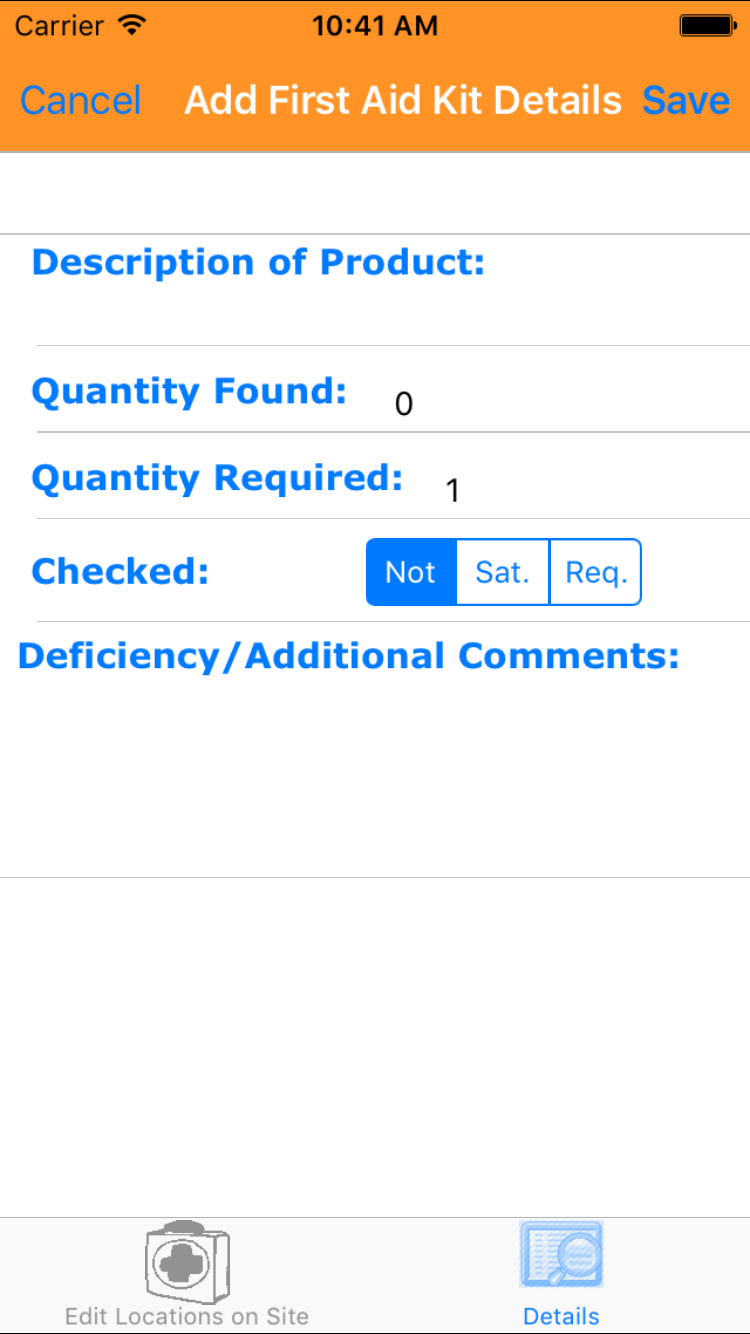Tap the Checked label

click(120, 571)
